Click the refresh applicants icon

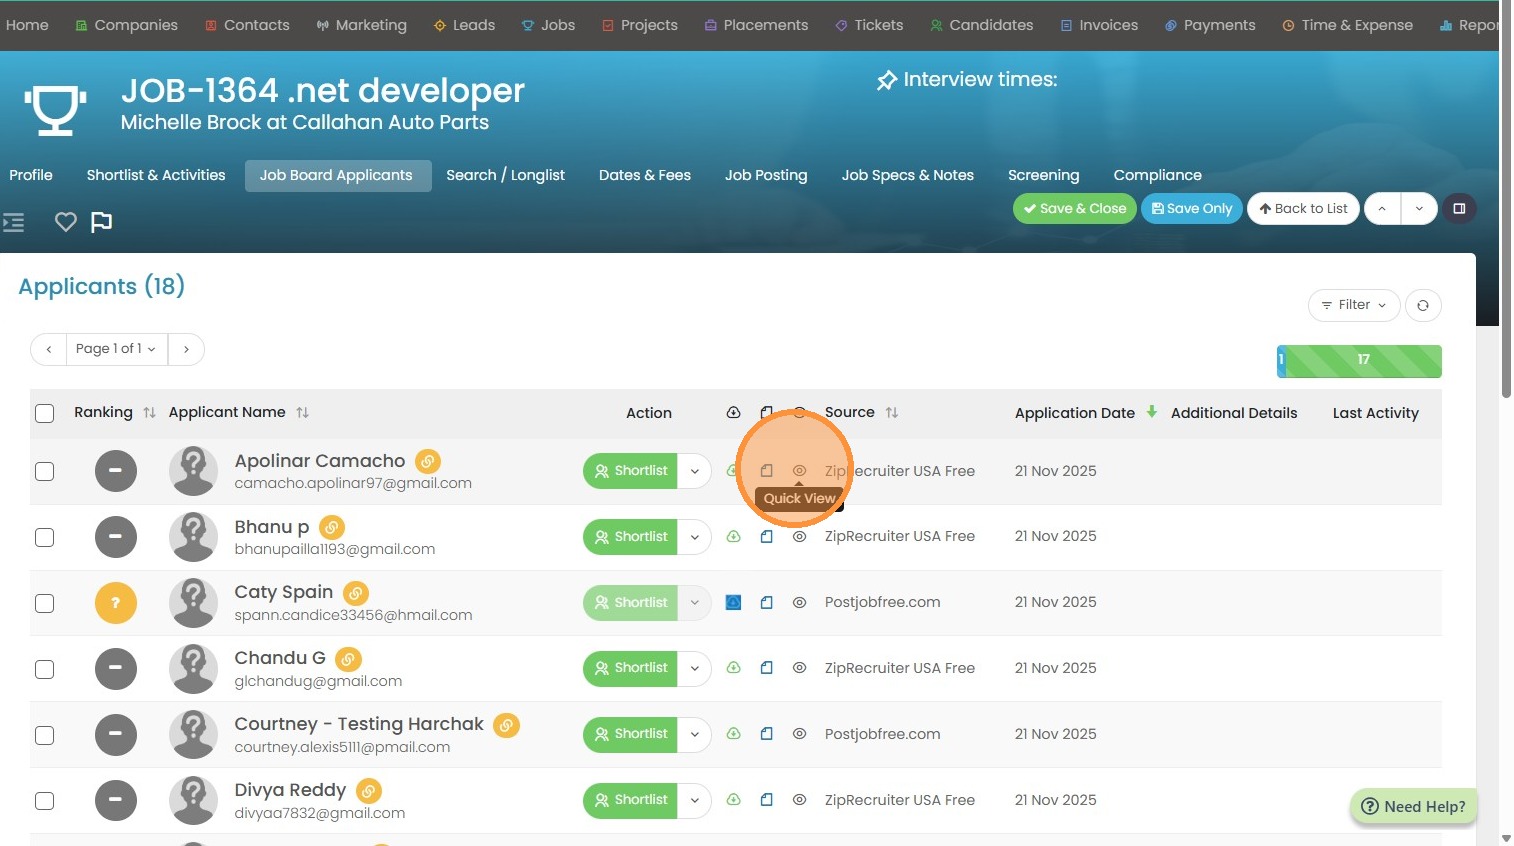[x=1423, y=305]
